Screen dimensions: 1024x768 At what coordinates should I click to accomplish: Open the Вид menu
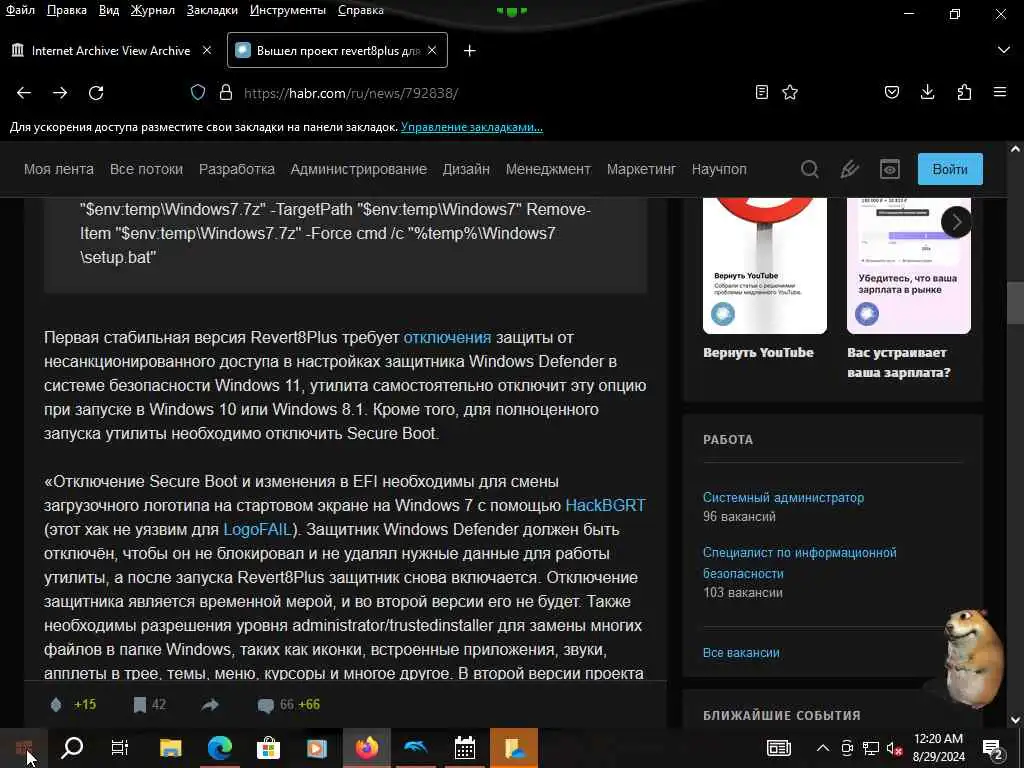point(108,10)
